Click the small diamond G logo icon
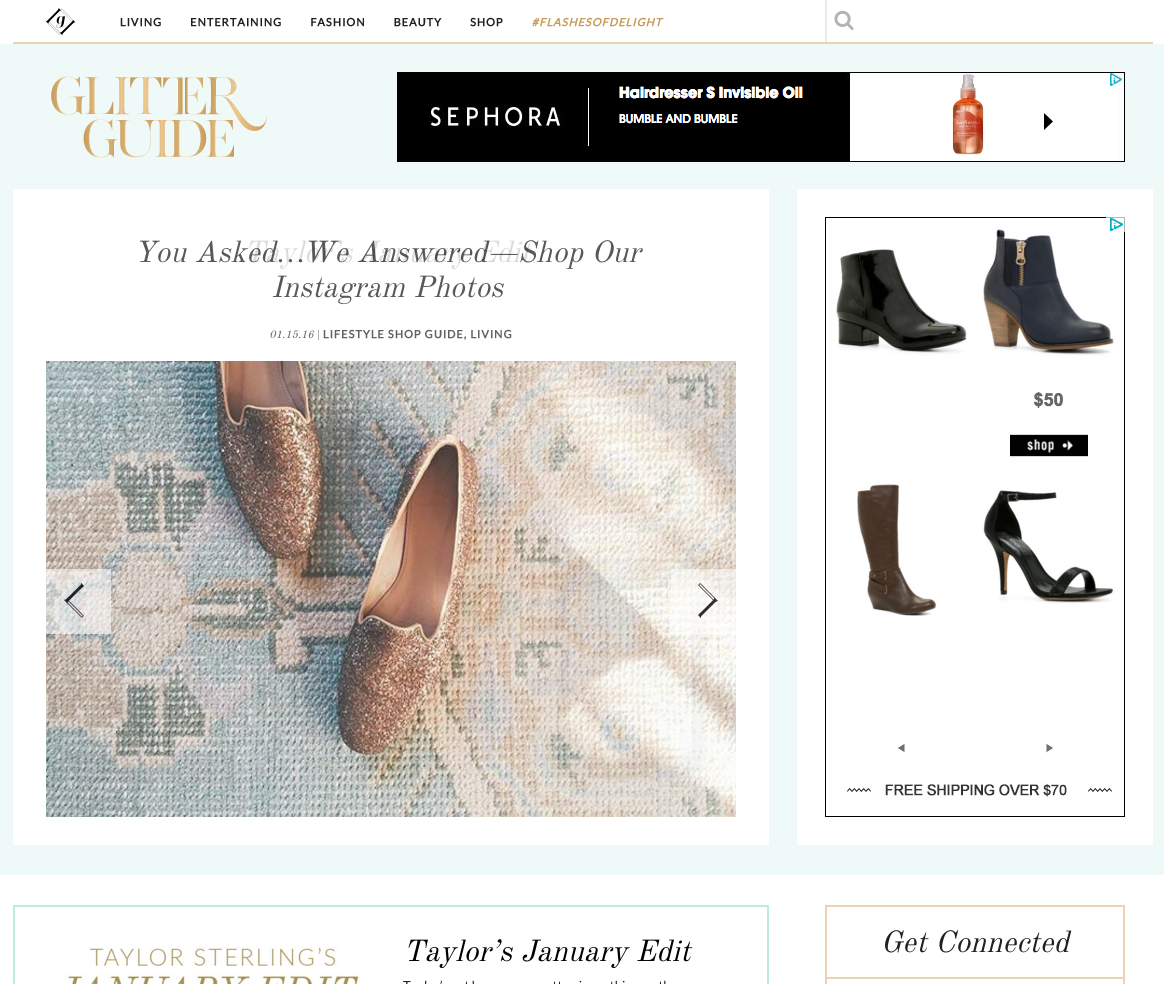The height and width of the screenshot is (984, 1164). (x=60, y=22)
